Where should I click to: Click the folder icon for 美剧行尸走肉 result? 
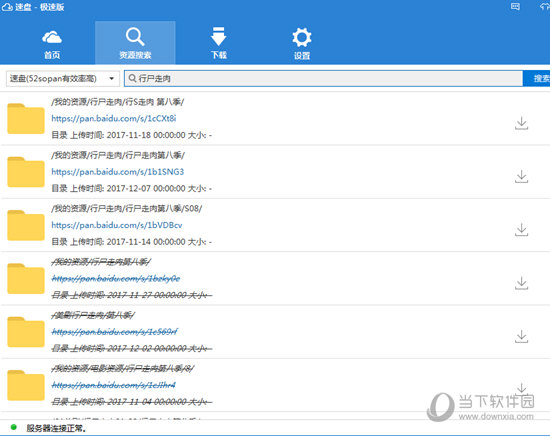click(26, 332)
